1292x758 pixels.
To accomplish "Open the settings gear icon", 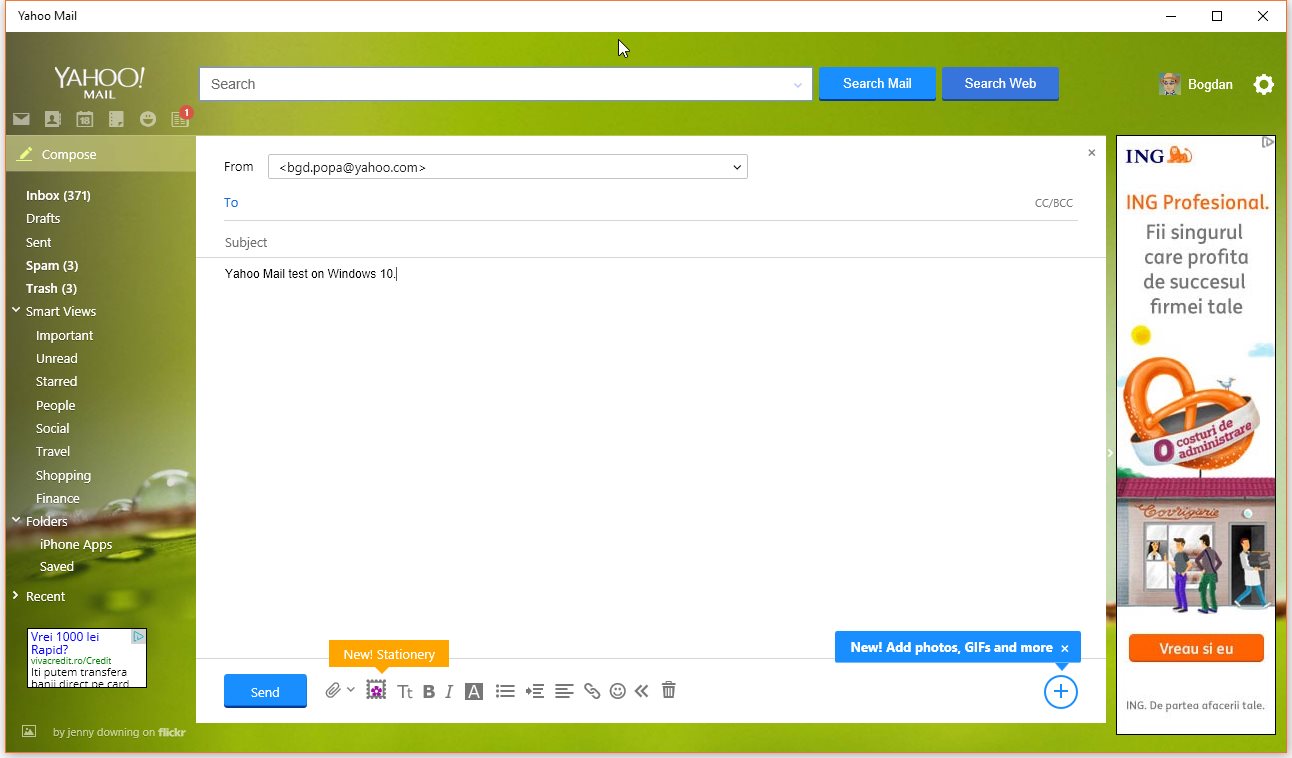I will point(1264,84).
